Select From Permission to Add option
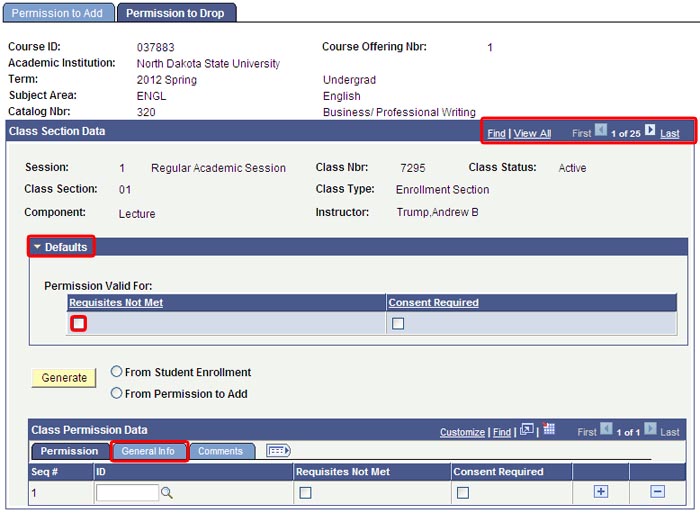Screen dimensions: 700x513 [117, 393]
